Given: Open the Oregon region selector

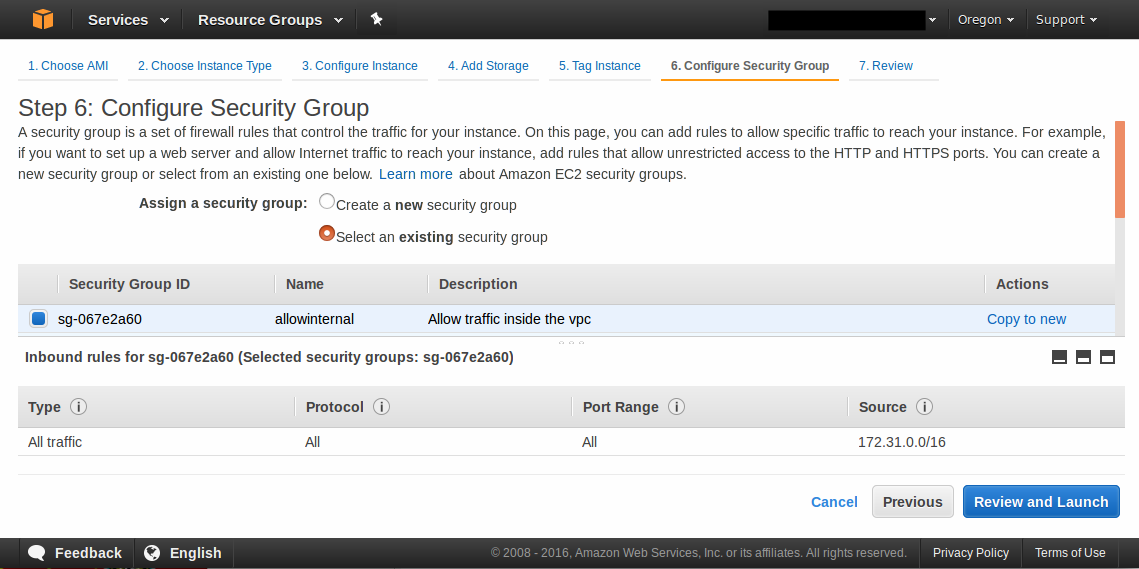Looking at the screenshot, I should point(985,20).
